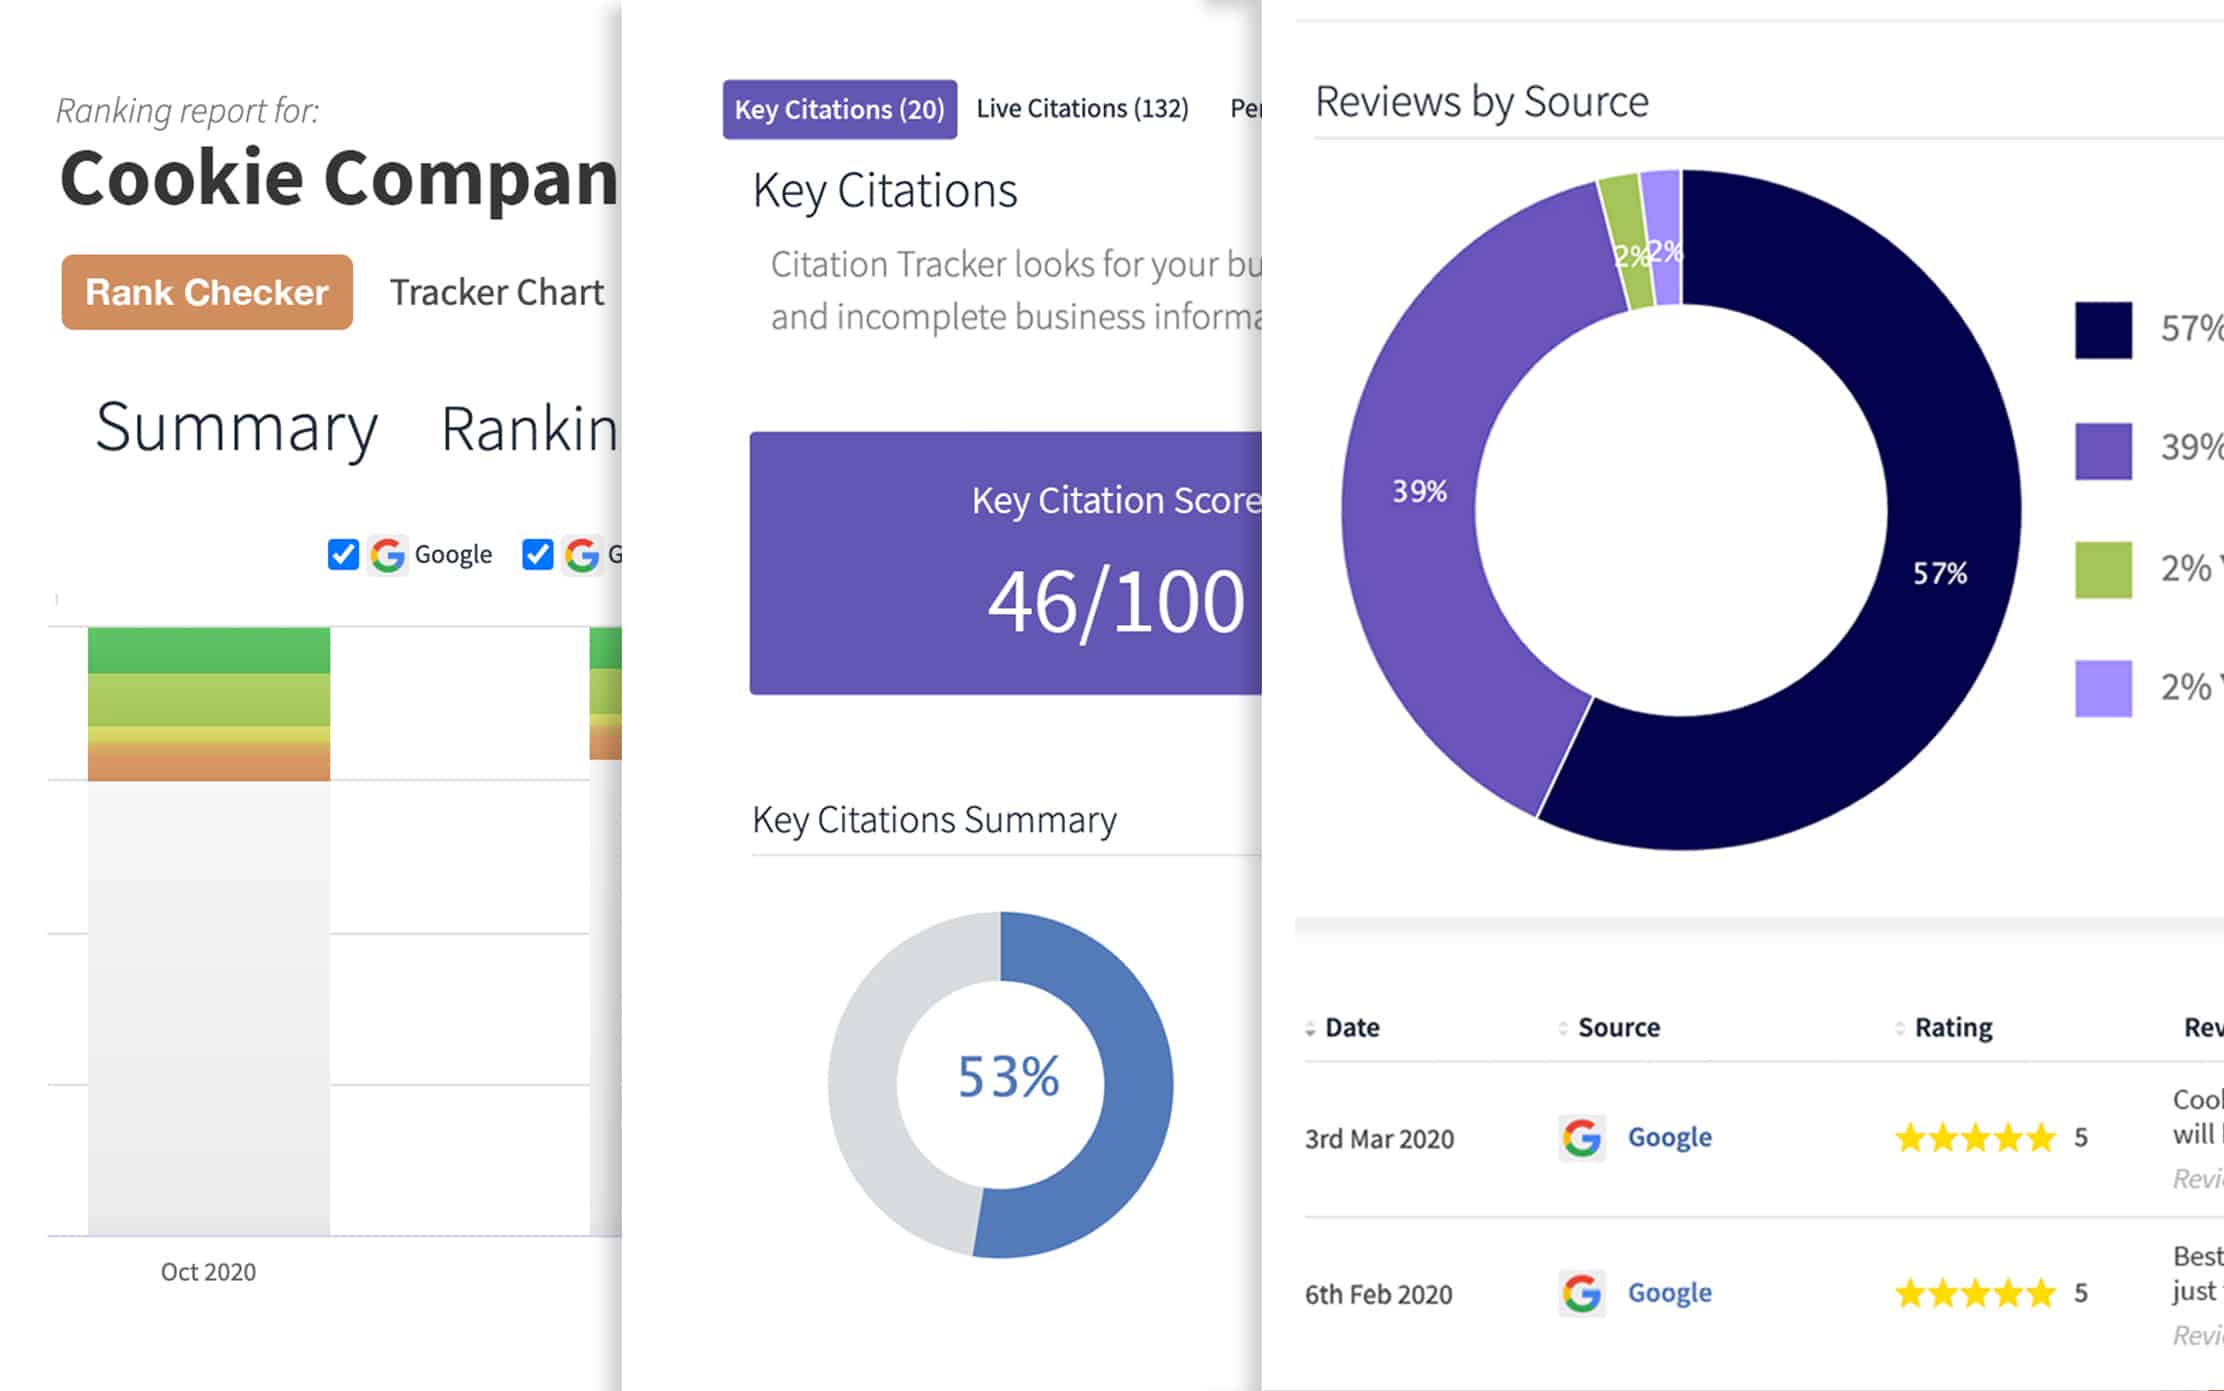Screen dimensions: 2224x1391
Task: Click the purple 39% segment of the Reviews donut chart
Action: coord(1420,490)
